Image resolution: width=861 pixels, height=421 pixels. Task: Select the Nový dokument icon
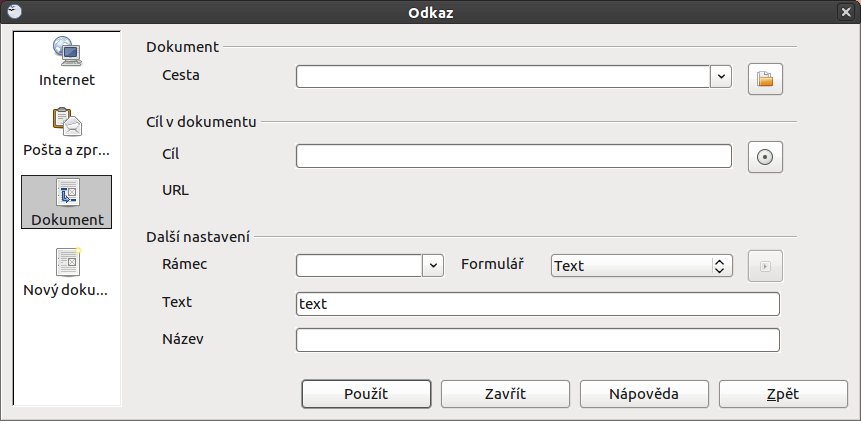tap(67, 272)
